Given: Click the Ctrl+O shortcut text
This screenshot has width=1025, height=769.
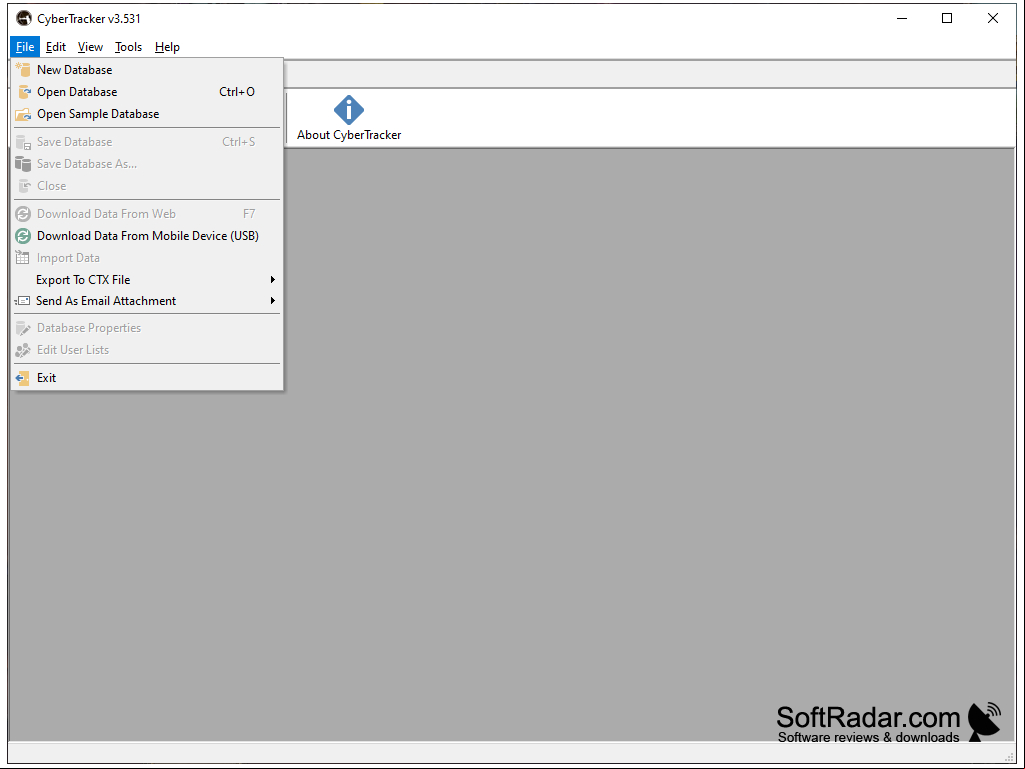Looking at the screenshot, I should pos(237,92).
